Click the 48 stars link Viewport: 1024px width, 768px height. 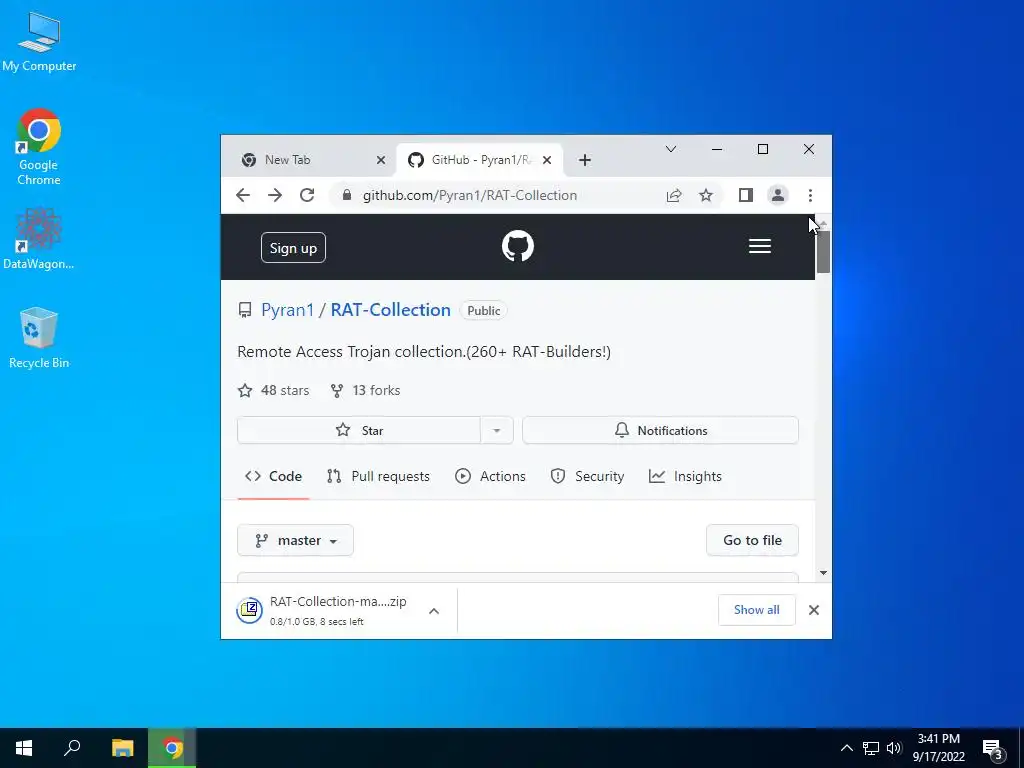tap(274, 391)
